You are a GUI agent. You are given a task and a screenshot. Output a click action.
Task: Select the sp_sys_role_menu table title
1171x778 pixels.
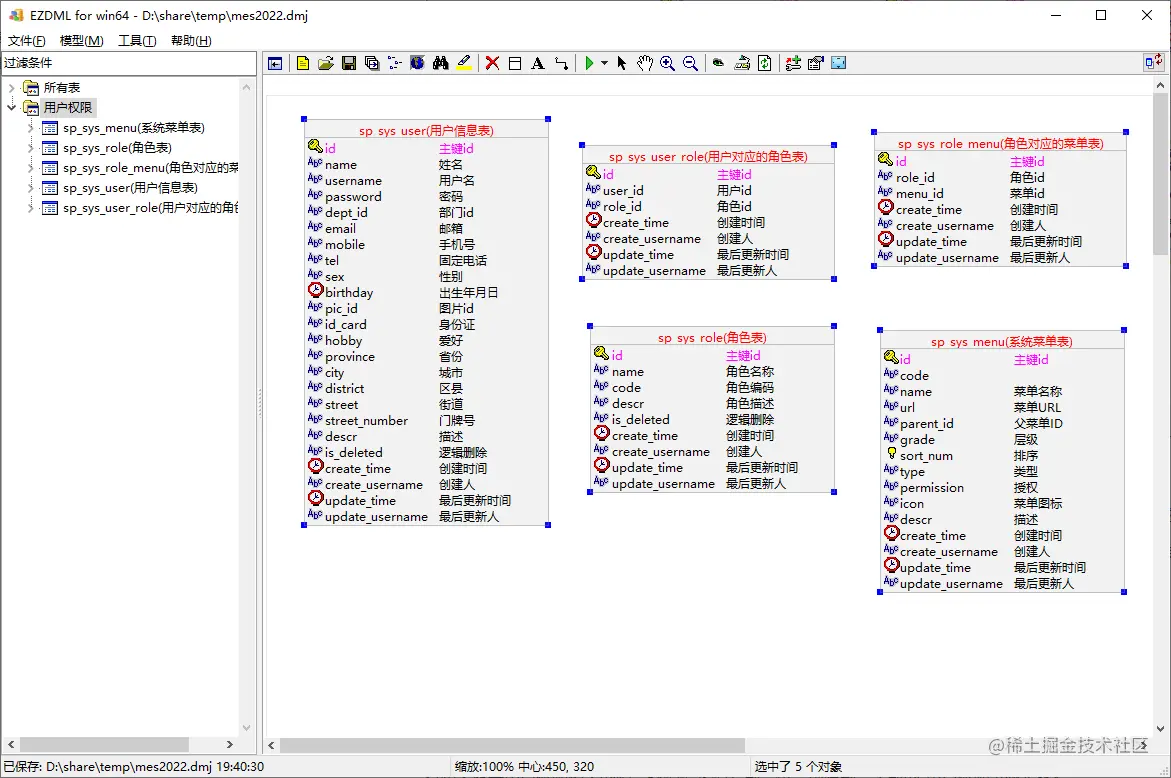[x=1000, y=143]
